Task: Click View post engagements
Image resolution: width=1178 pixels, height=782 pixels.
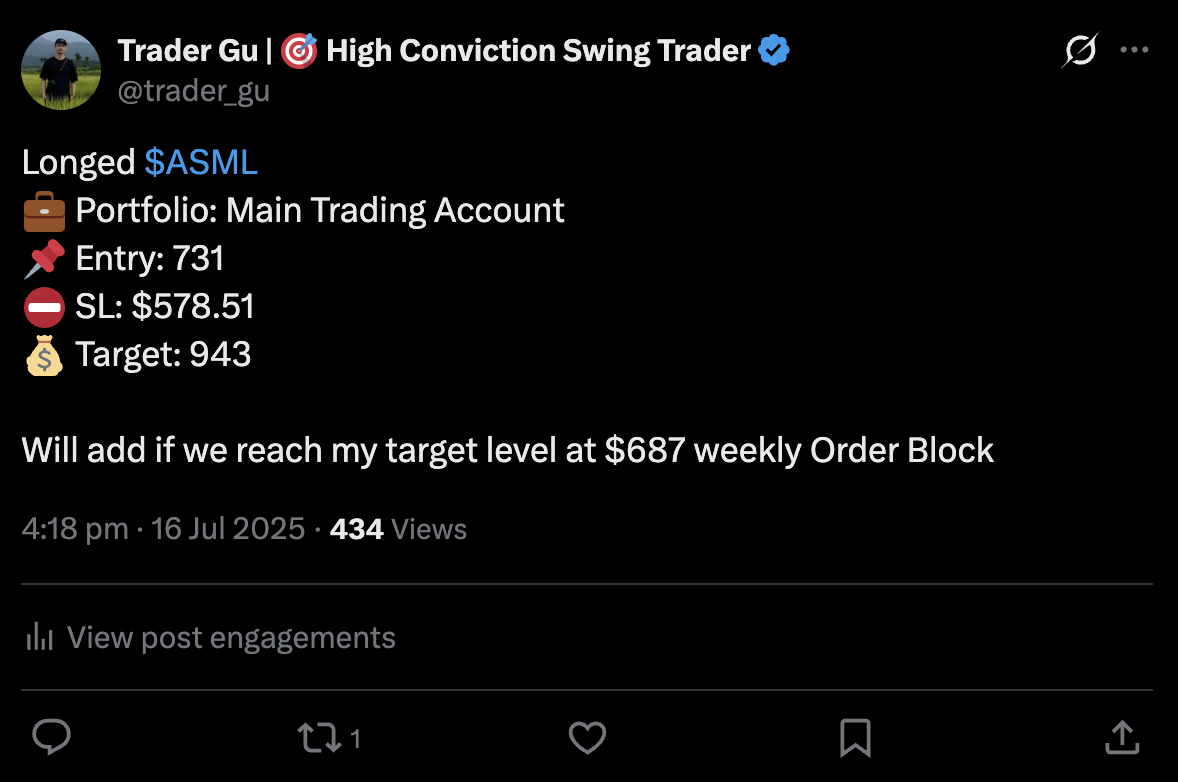Action: (231, 637)
